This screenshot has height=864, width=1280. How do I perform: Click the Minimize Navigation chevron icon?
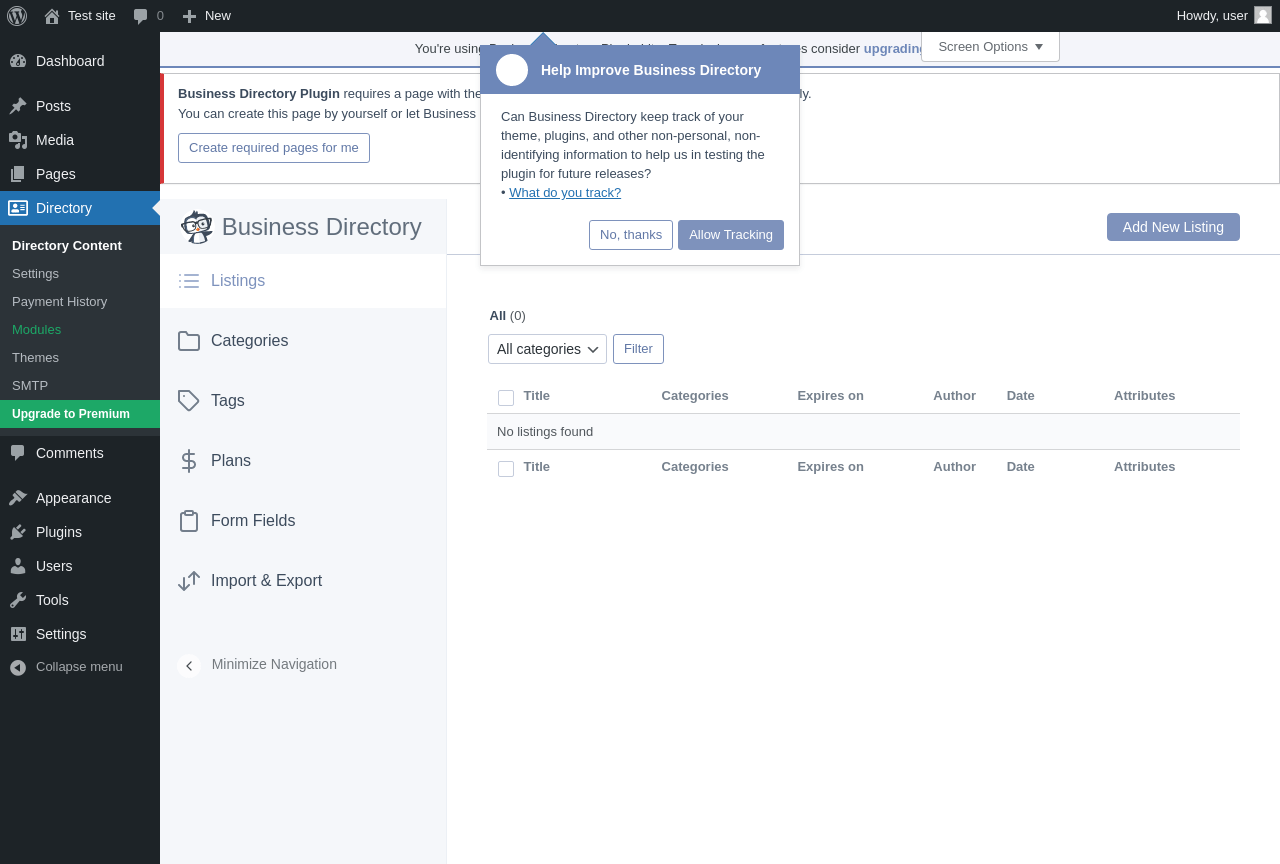tap(189, 666)
